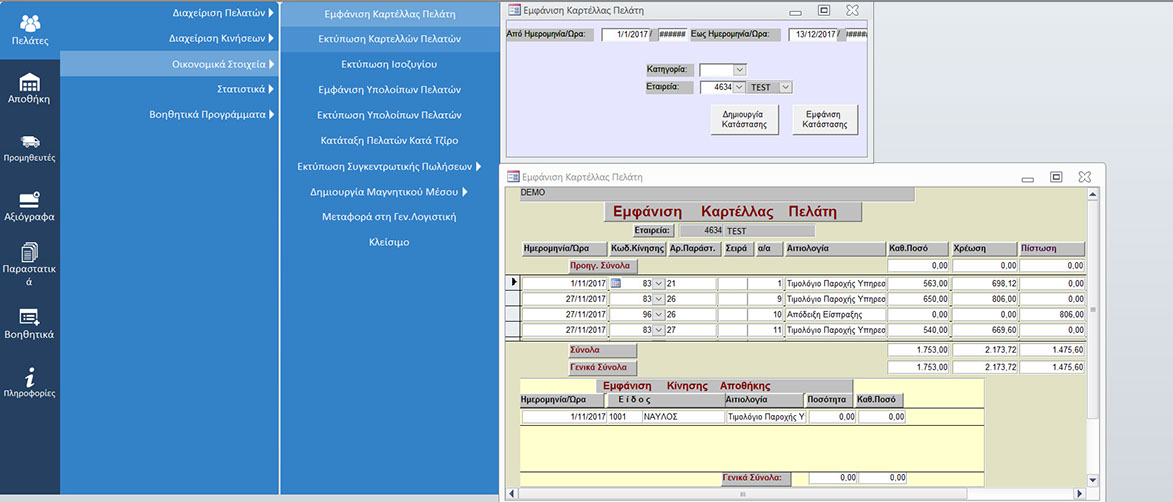This screenshot has width=1173, height=502.
Task: Open the Εταιρεία code 4634 dropdown
Action: (740, 87)
